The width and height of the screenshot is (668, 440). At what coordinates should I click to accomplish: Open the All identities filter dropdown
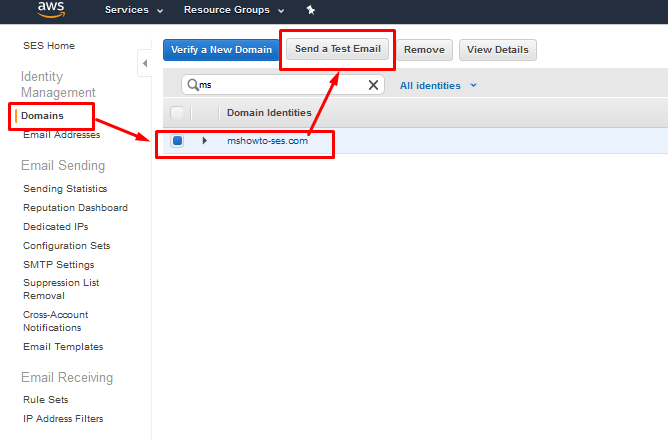(x=438, y=86)
